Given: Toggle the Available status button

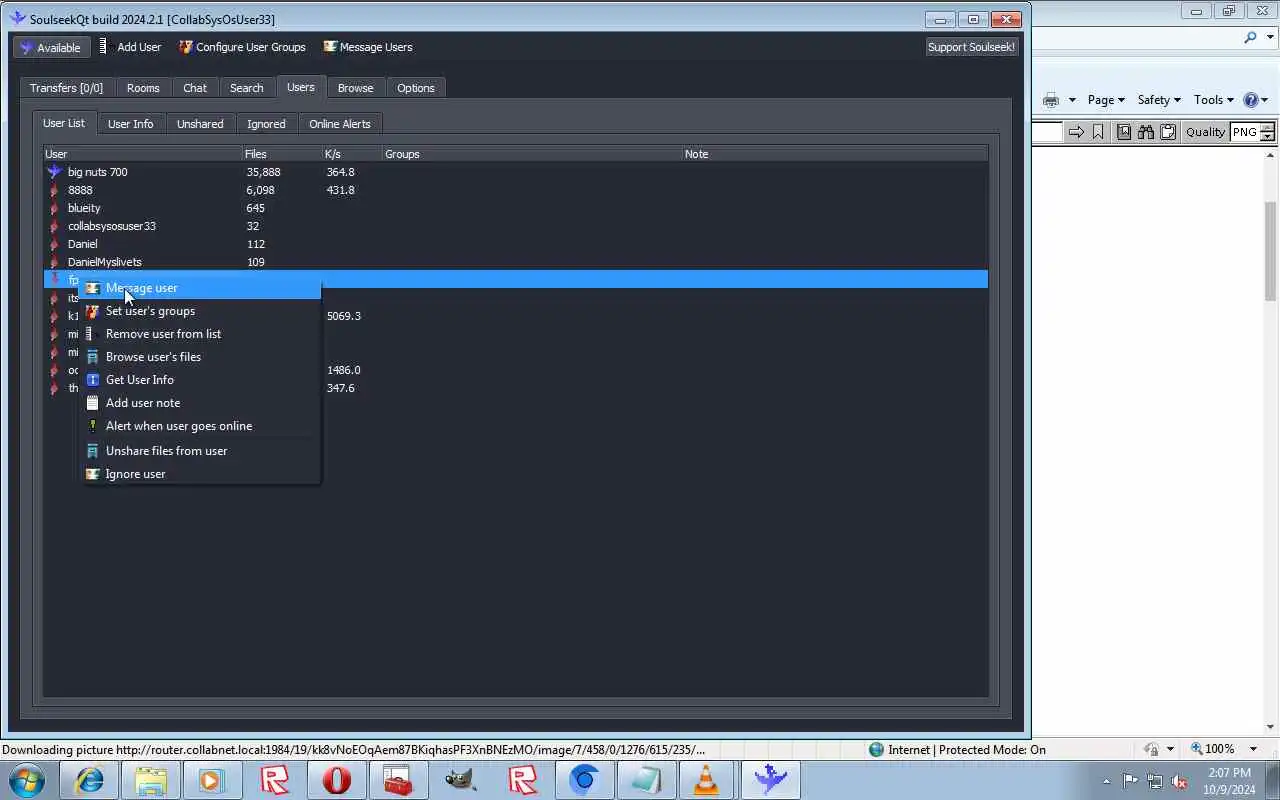Looking at the screenshot, I should click(51, 47).
